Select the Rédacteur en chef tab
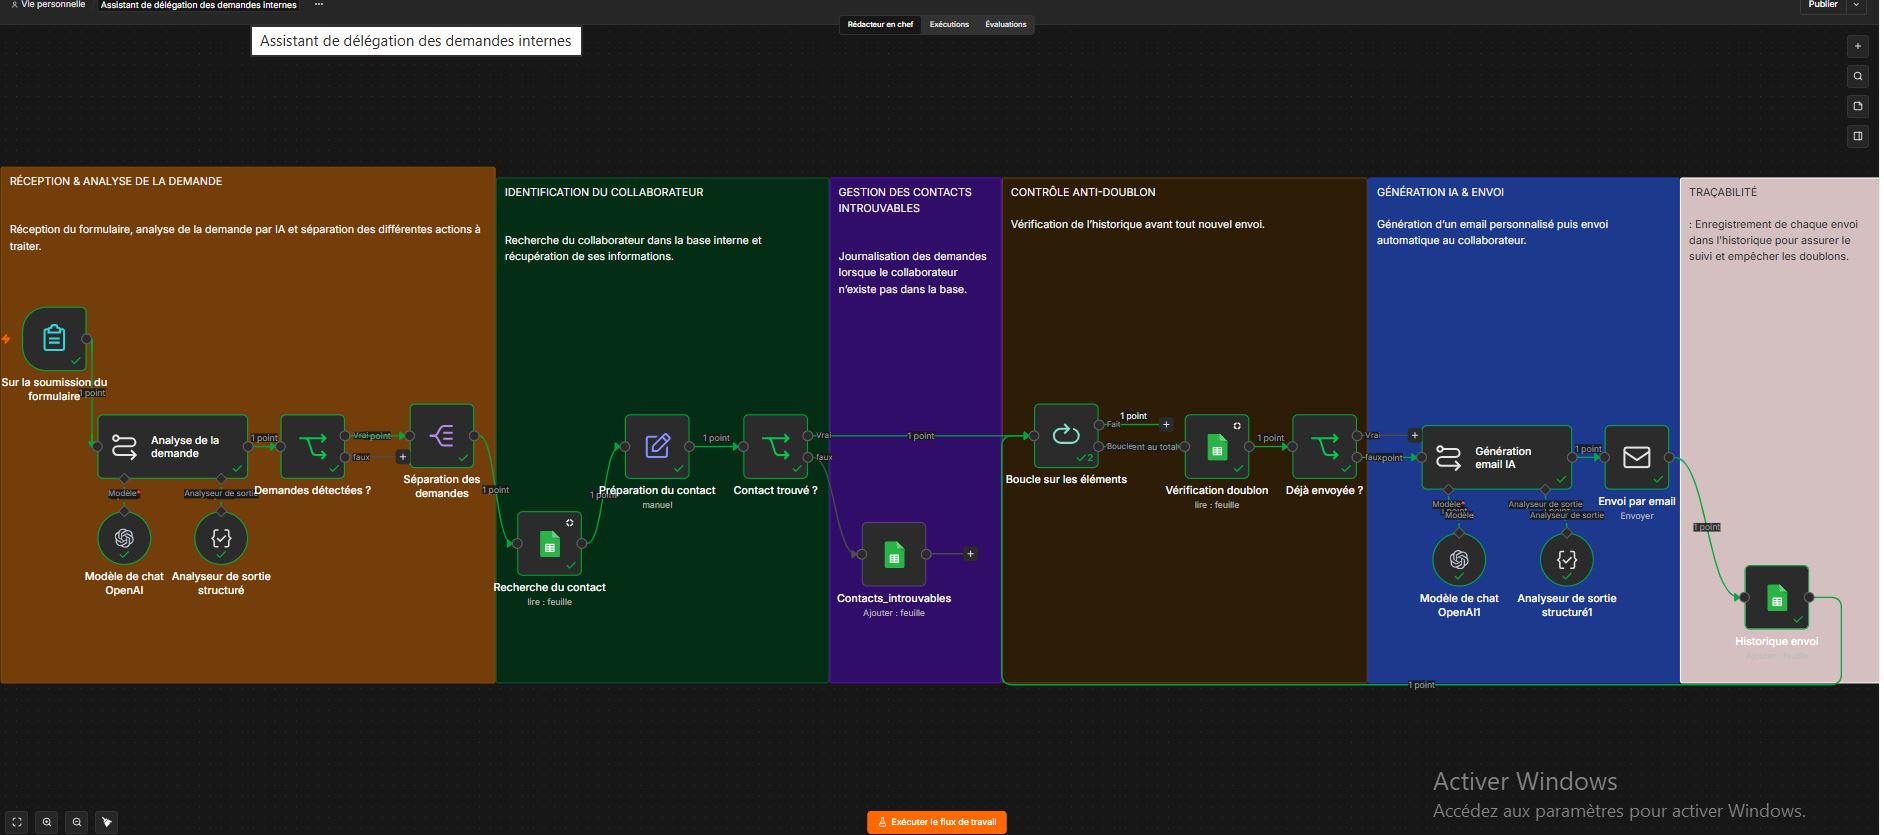Image resolution: width=1884 pixels, height=835 pixels. (880, 24)
